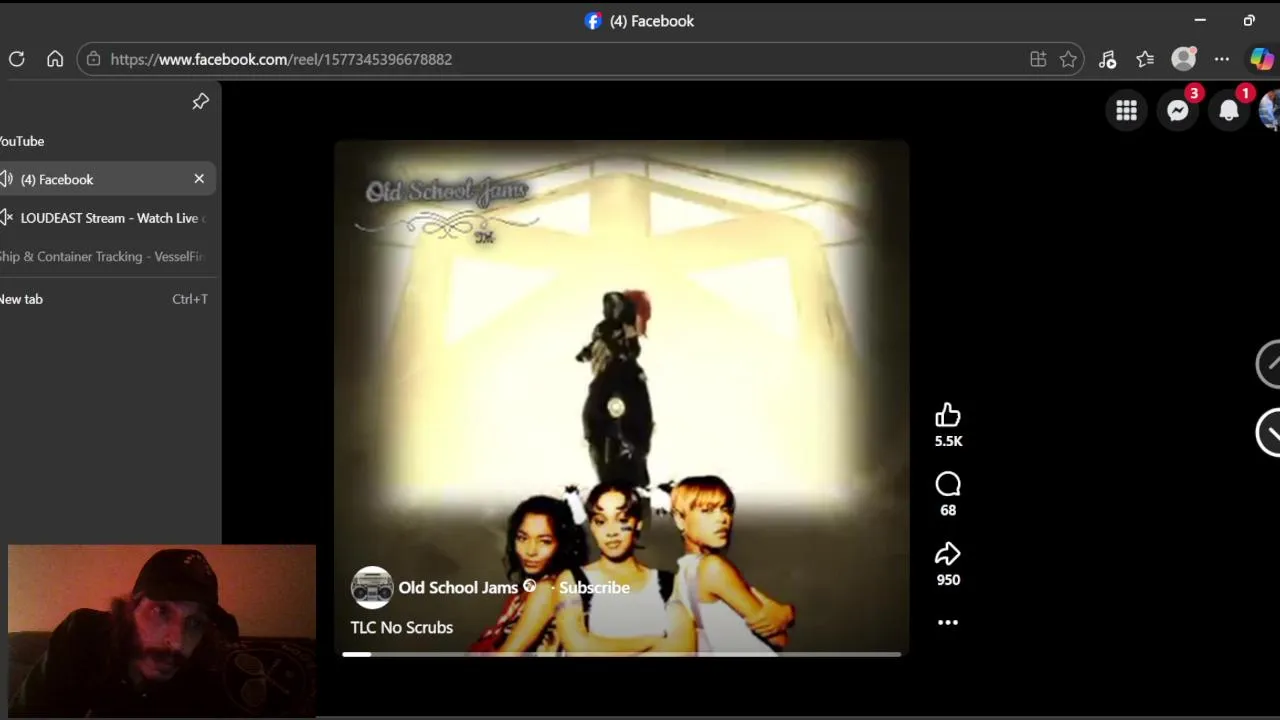
Task: Switch to LOUDEAST Stream tab
Action: pyautogui.click(x=109, y=218)
